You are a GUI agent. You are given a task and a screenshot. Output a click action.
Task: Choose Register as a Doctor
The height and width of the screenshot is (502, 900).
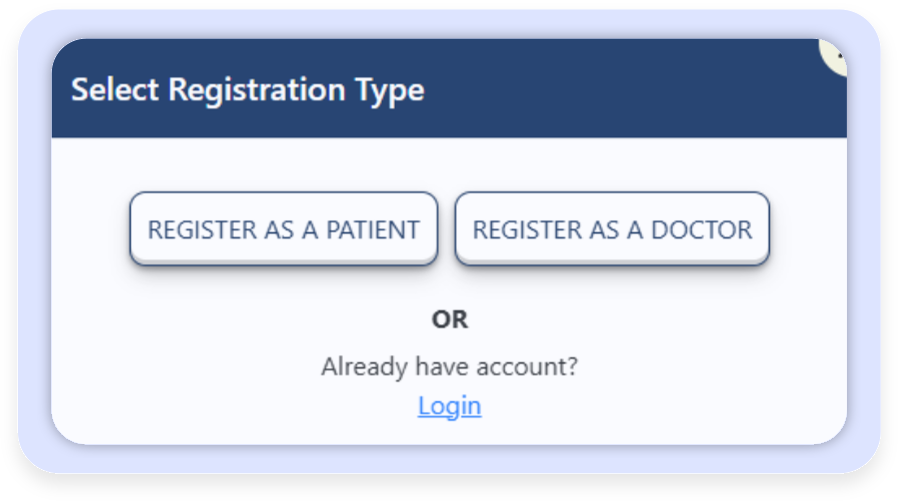pyautogui.click(x=612, y=229)
